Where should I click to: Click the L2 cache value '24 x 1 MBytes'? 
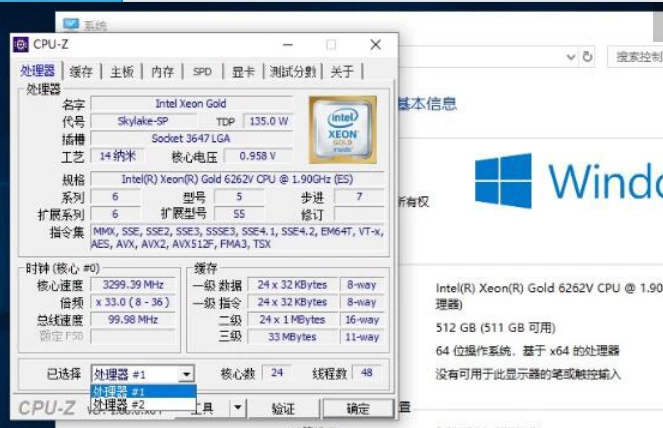pos(292,320)
